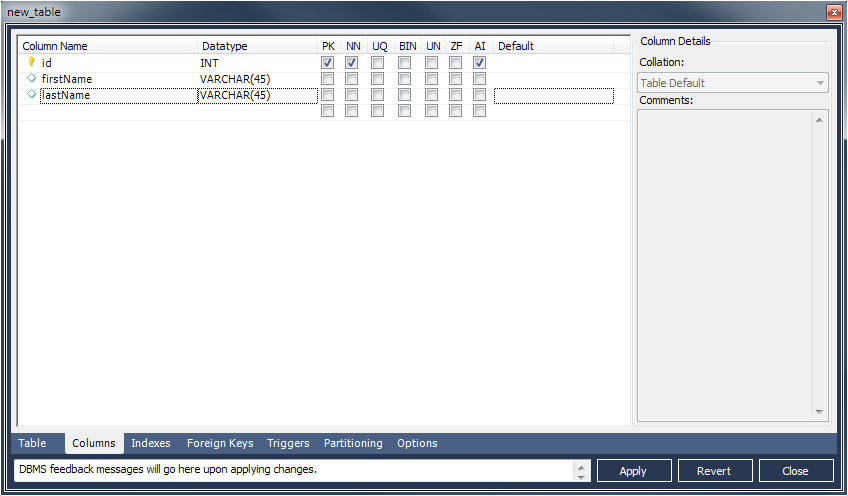Viewport: 848px width, 496px height.
Task: Click the INT datatype of id column
Action: point(210,63)
